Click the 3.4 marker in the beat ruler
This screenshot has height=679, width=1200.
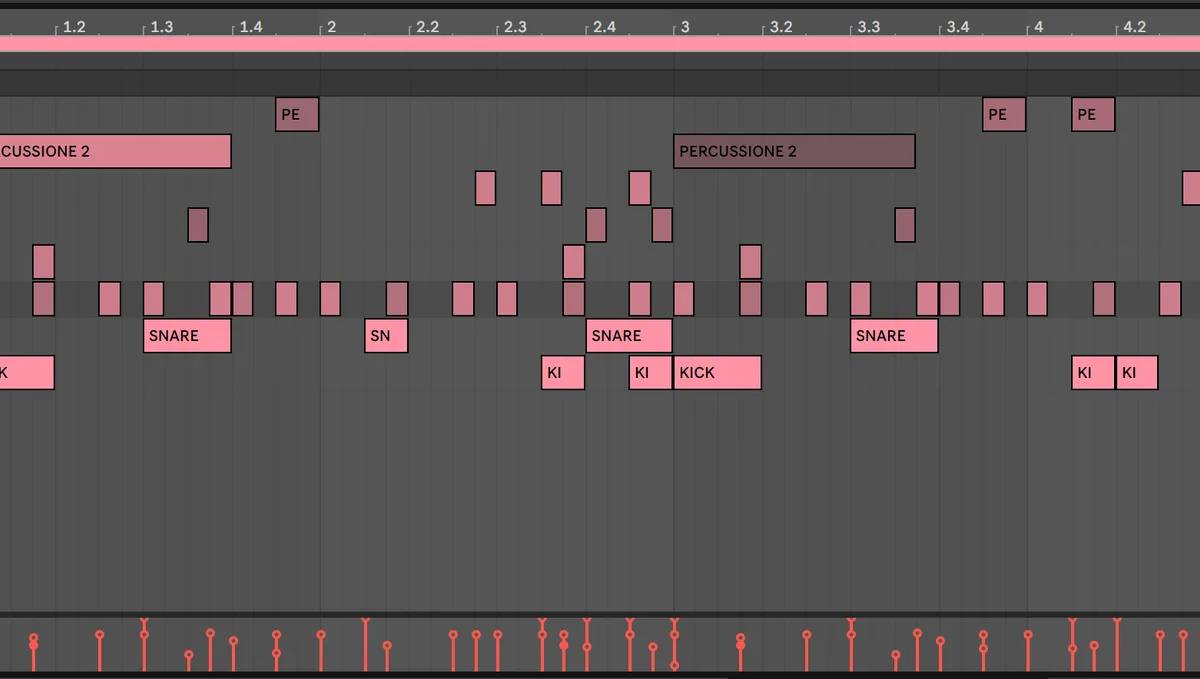tap(958, 27)
